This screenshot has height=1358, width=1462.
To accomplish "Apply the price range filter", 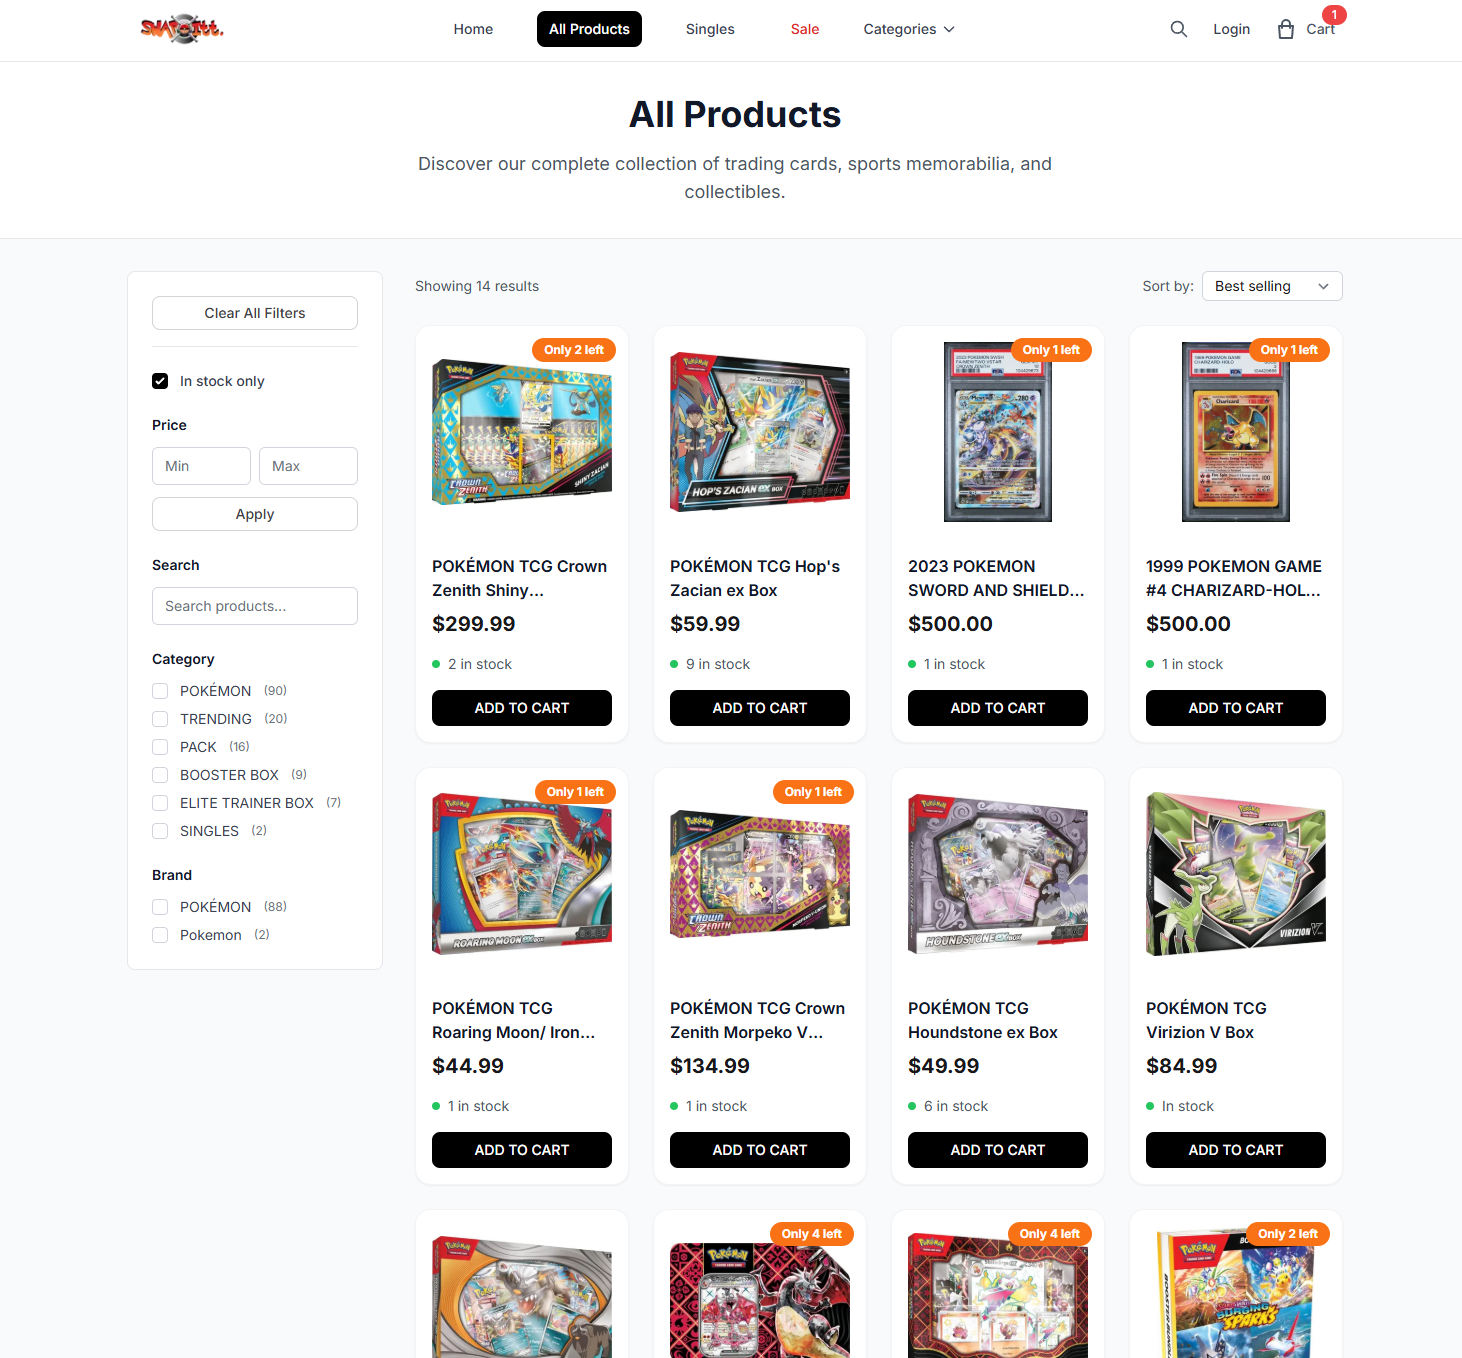I will coord(255,514).
